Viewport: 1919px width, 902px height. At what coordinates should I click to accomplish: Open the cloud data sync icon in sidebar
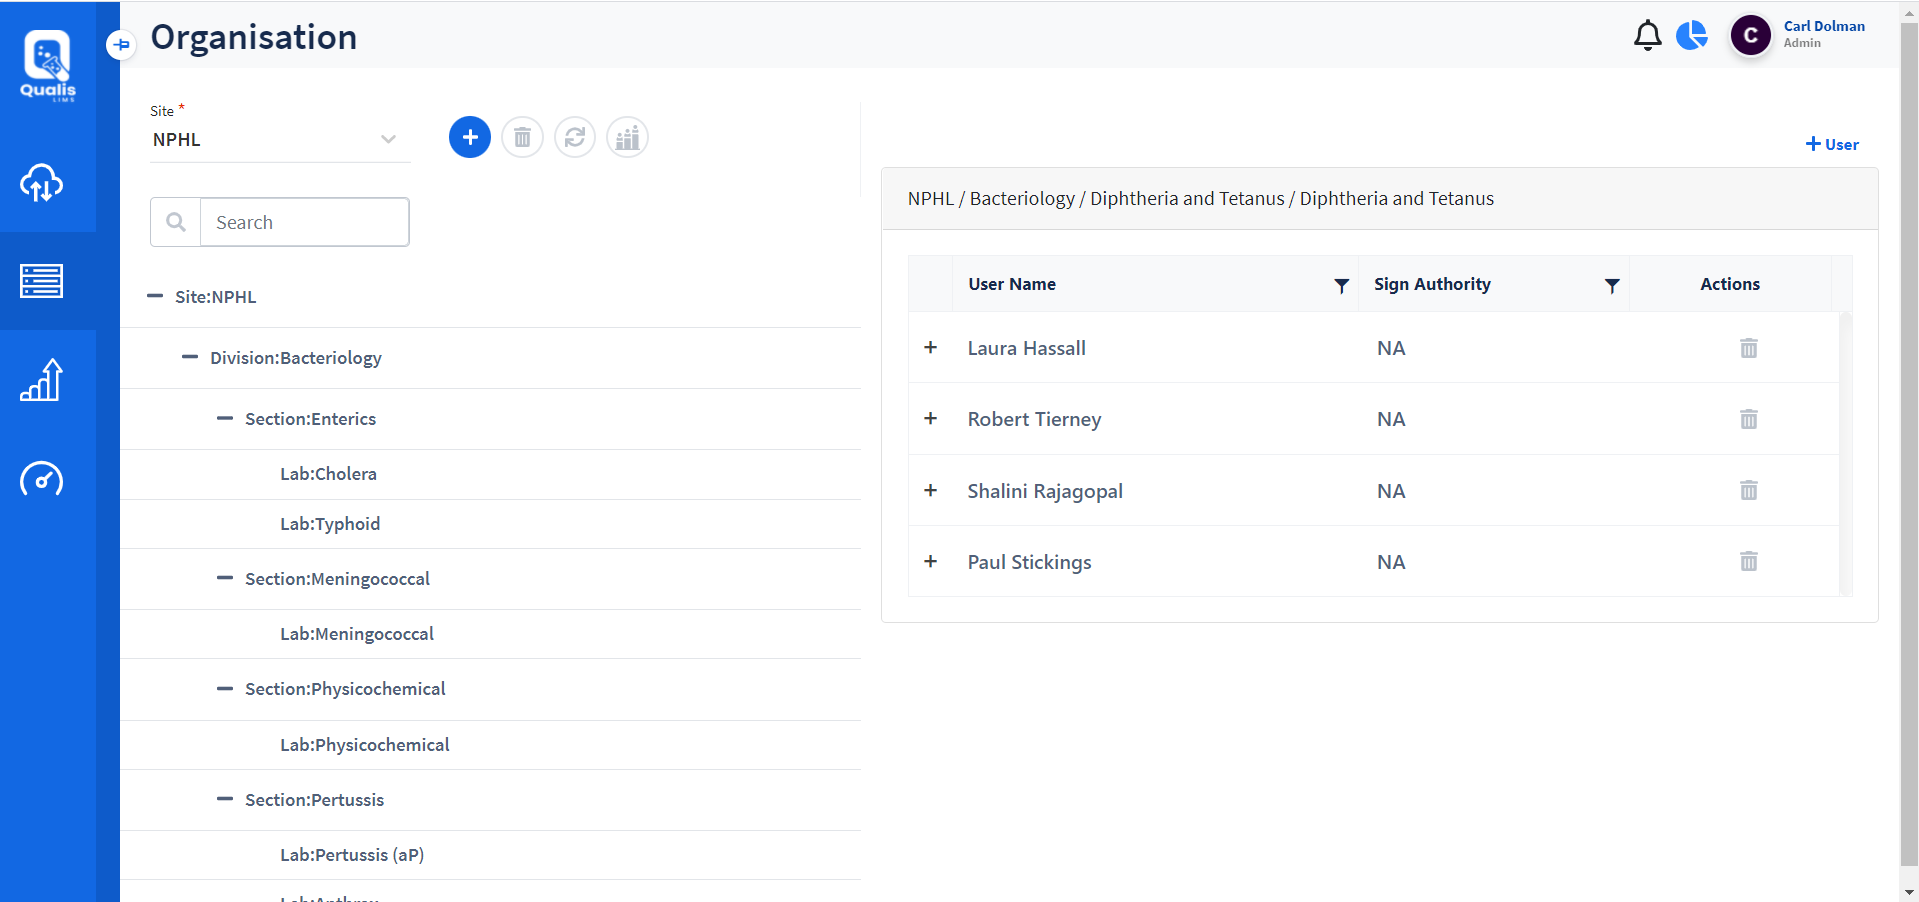41,183
